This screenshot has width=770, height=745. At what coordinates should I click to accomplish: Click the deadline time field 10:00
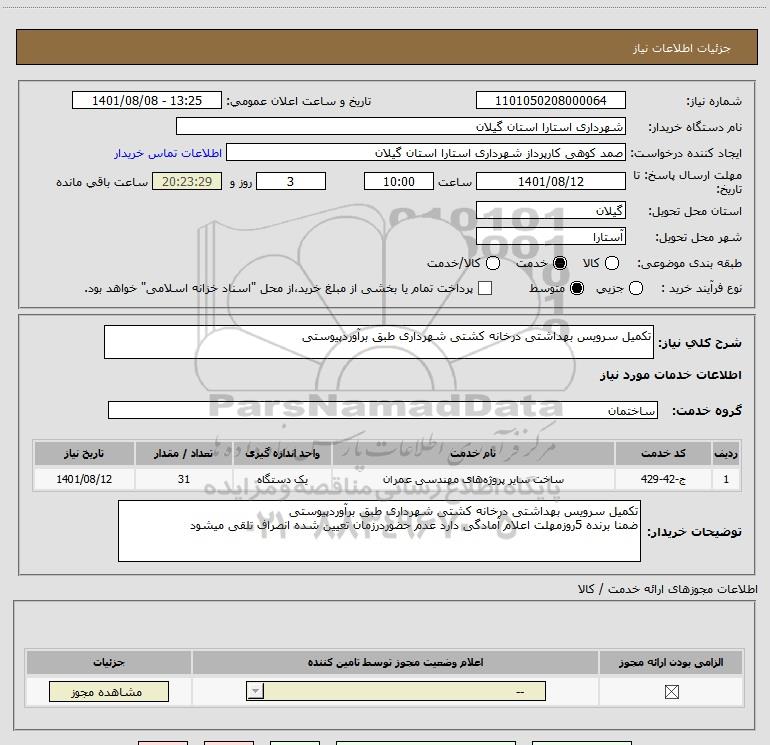pos(399,181)
